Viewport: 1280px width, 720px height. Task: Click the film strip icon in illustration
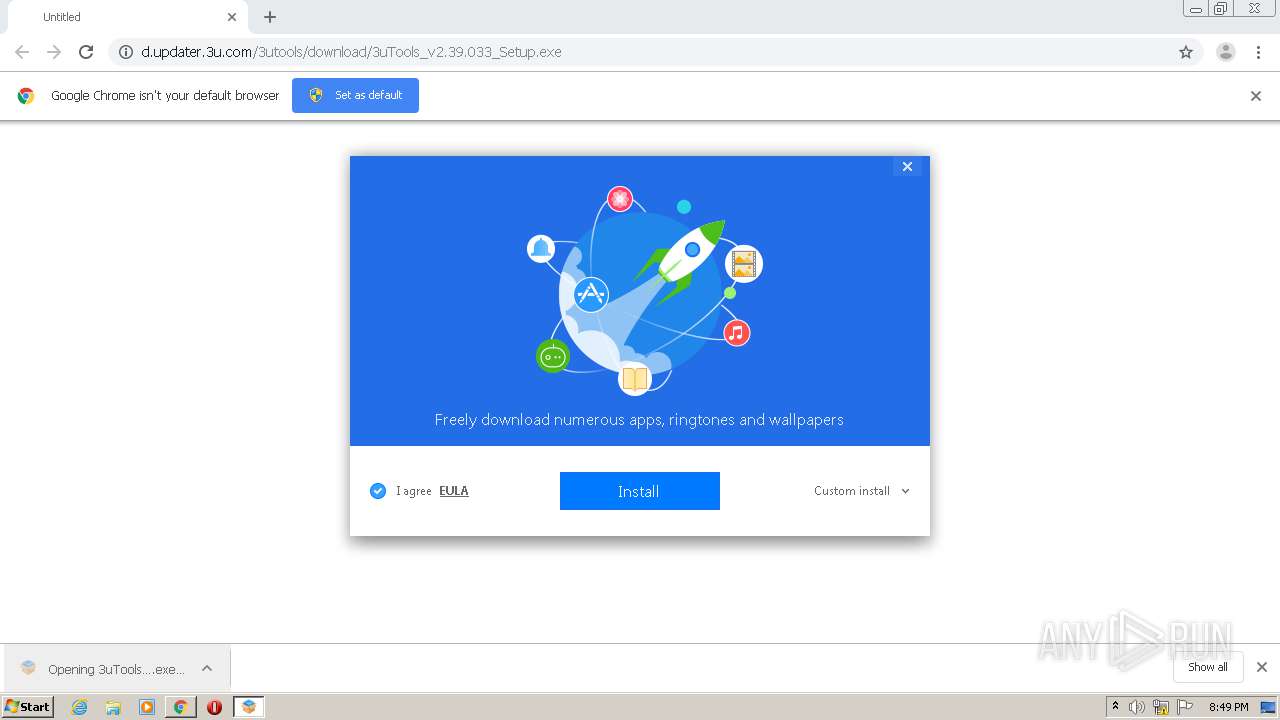(x=743, y=264)
